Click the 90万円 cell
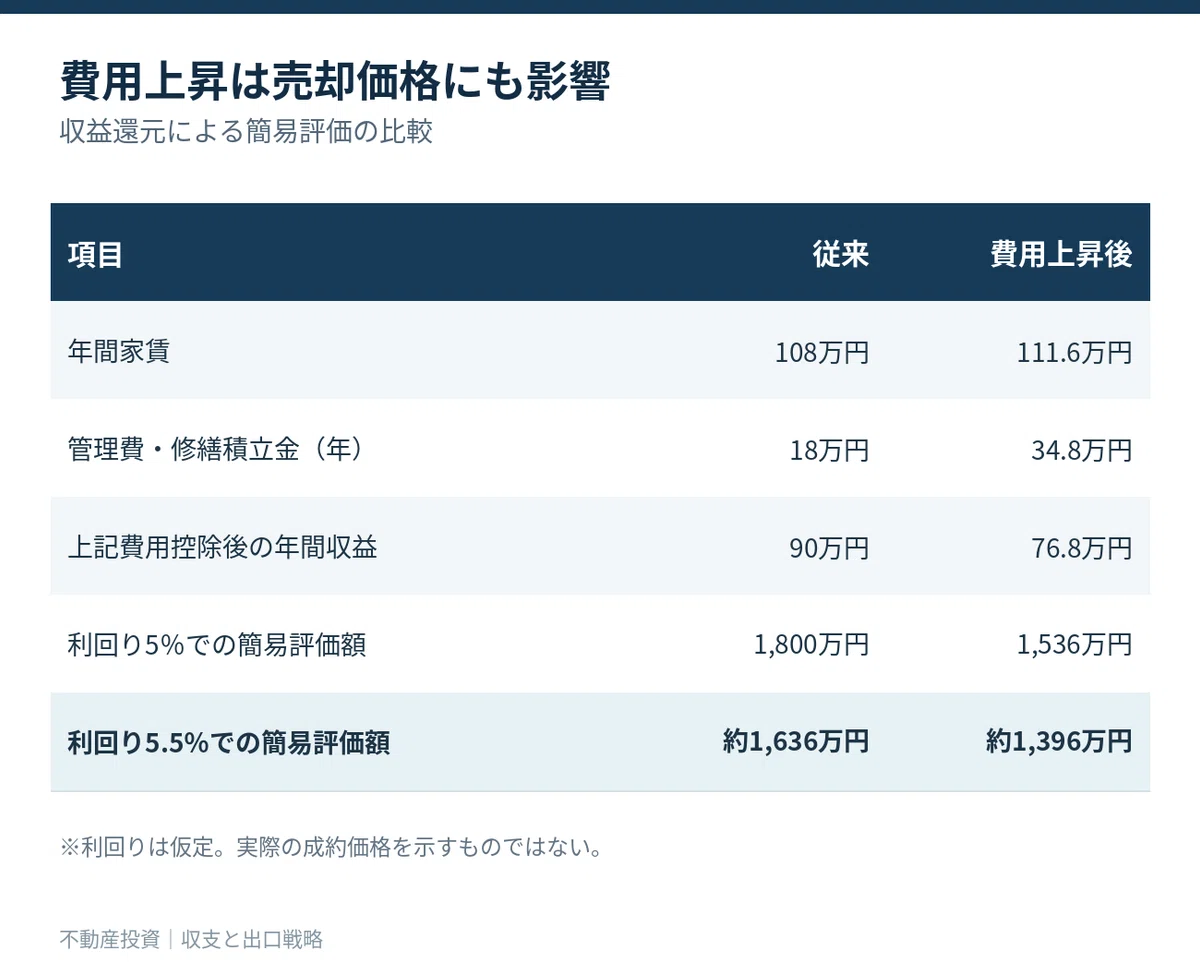1200x975 pixels. 829,548
